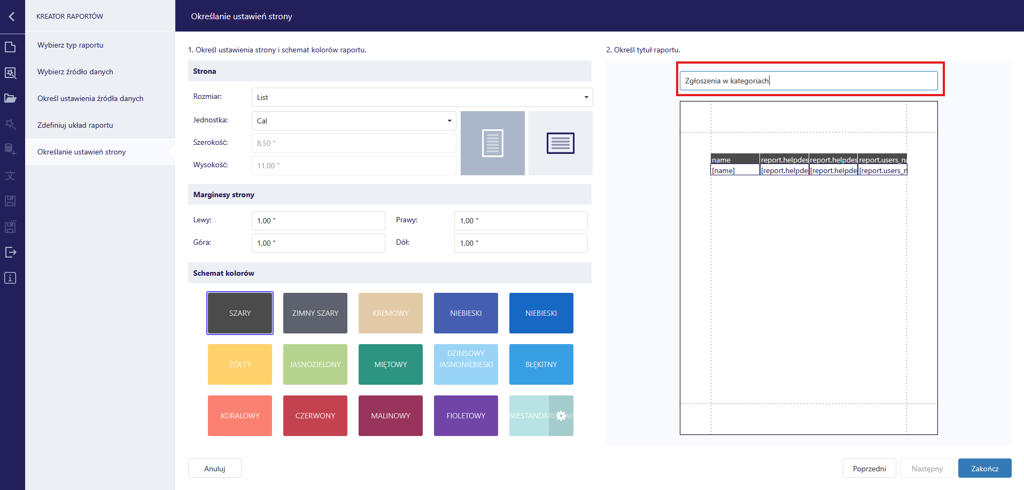The height and width of the screenshot is (490, 1024).
Task: Choose the Malinowy color scheme
Action: [x=390, y=415]
